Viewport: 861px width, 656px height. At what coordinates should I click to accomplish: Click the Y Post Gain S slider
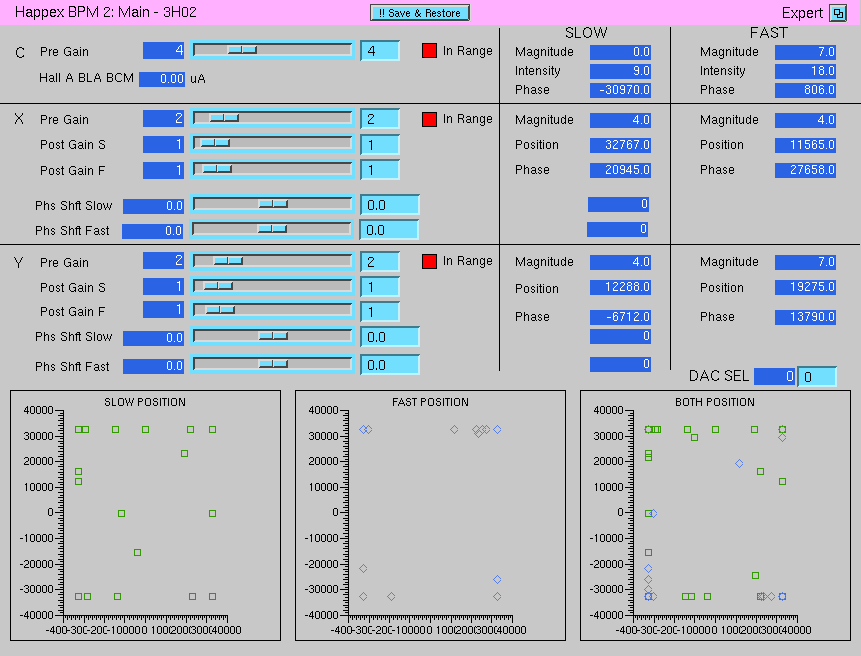click(272, 286)
